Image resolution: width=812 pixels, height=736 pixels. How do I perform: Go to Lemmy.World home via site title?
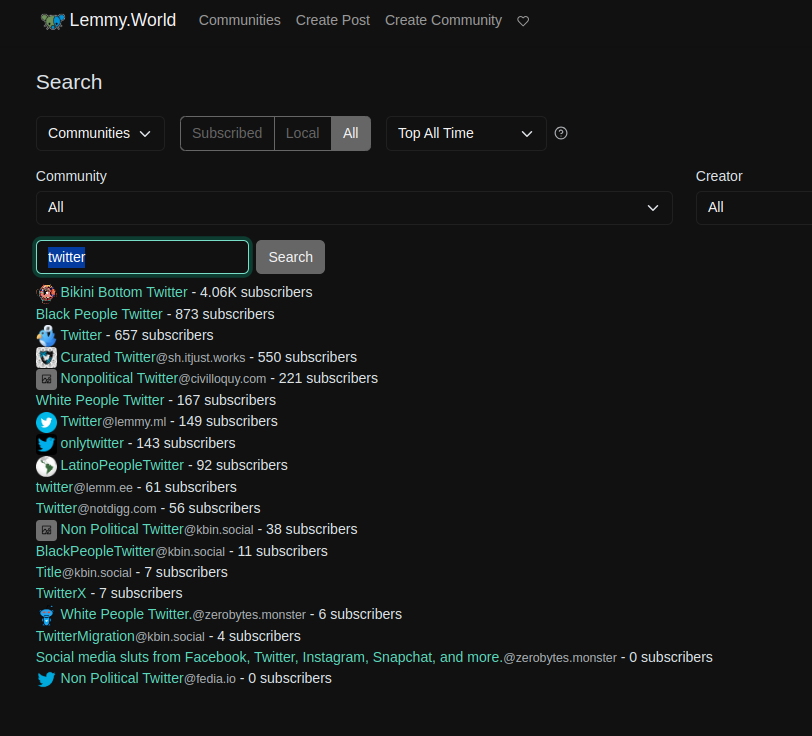pyautogui.click(x=123, y=20)
